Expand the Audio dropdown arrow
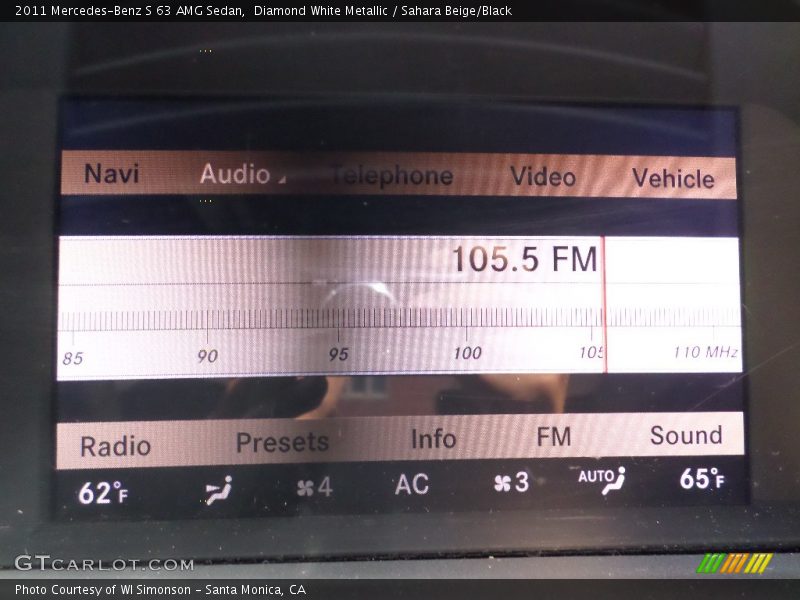Screen dimensions: 800x600 (282, 179)
